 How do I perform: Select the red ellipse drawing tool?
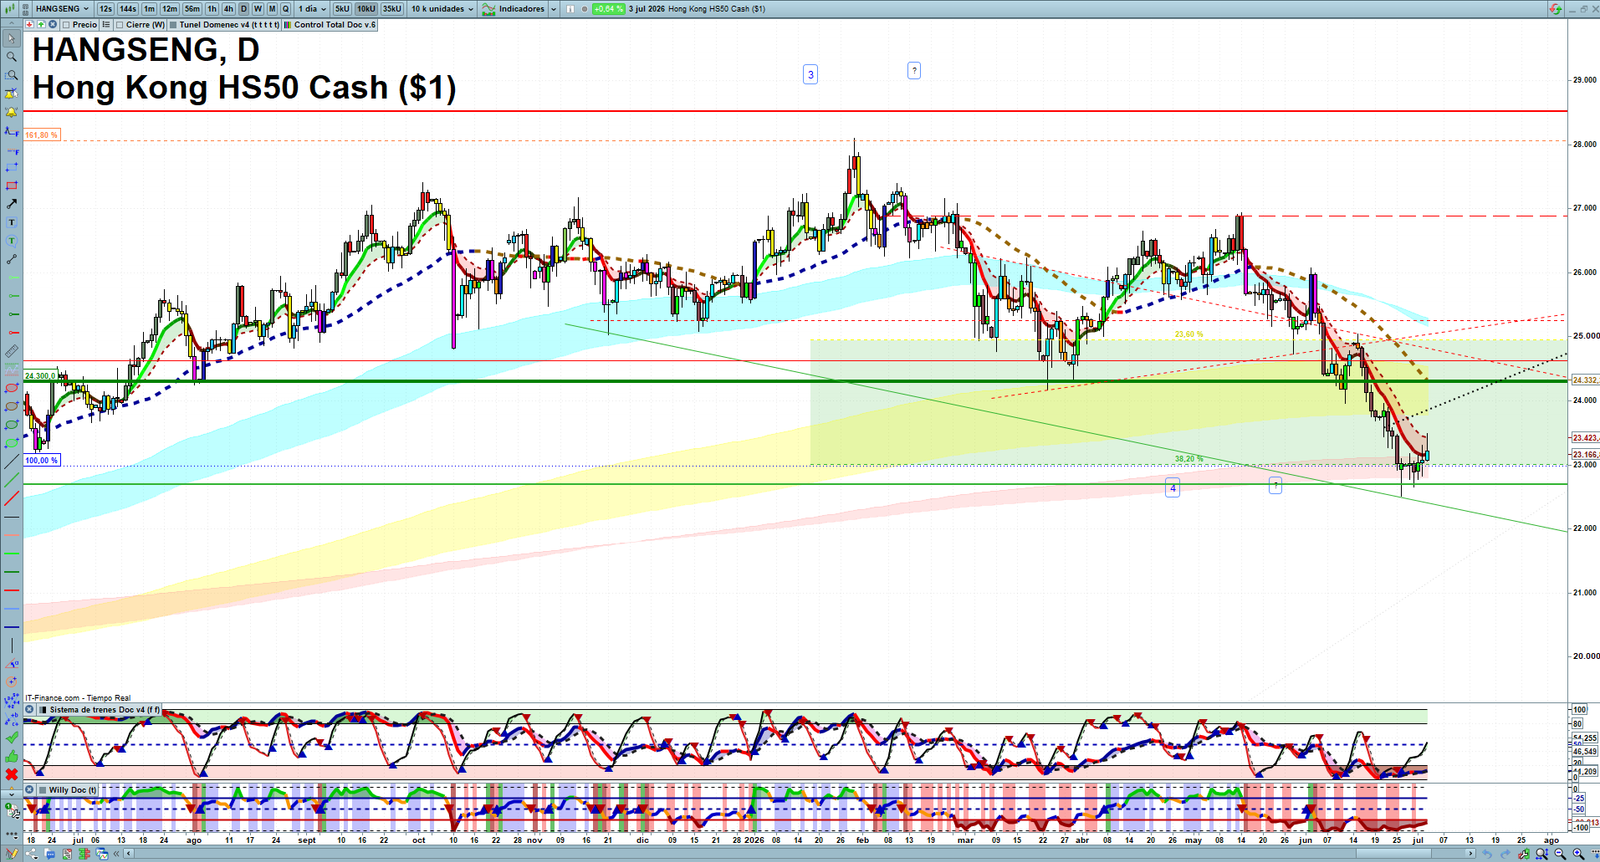[x=11, y=388]
